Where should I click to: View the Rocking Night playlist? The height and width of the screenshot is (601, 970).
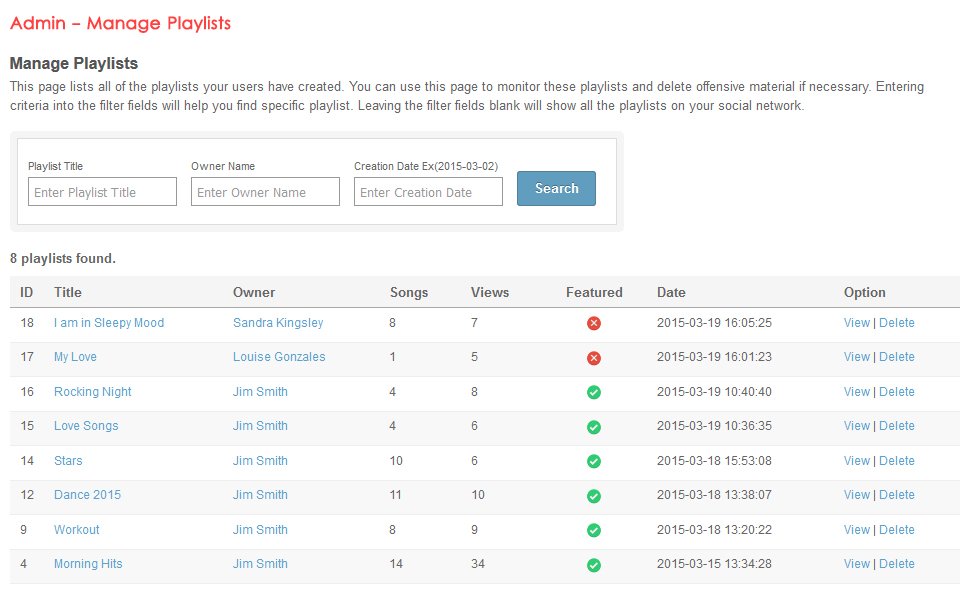(856, 392)
